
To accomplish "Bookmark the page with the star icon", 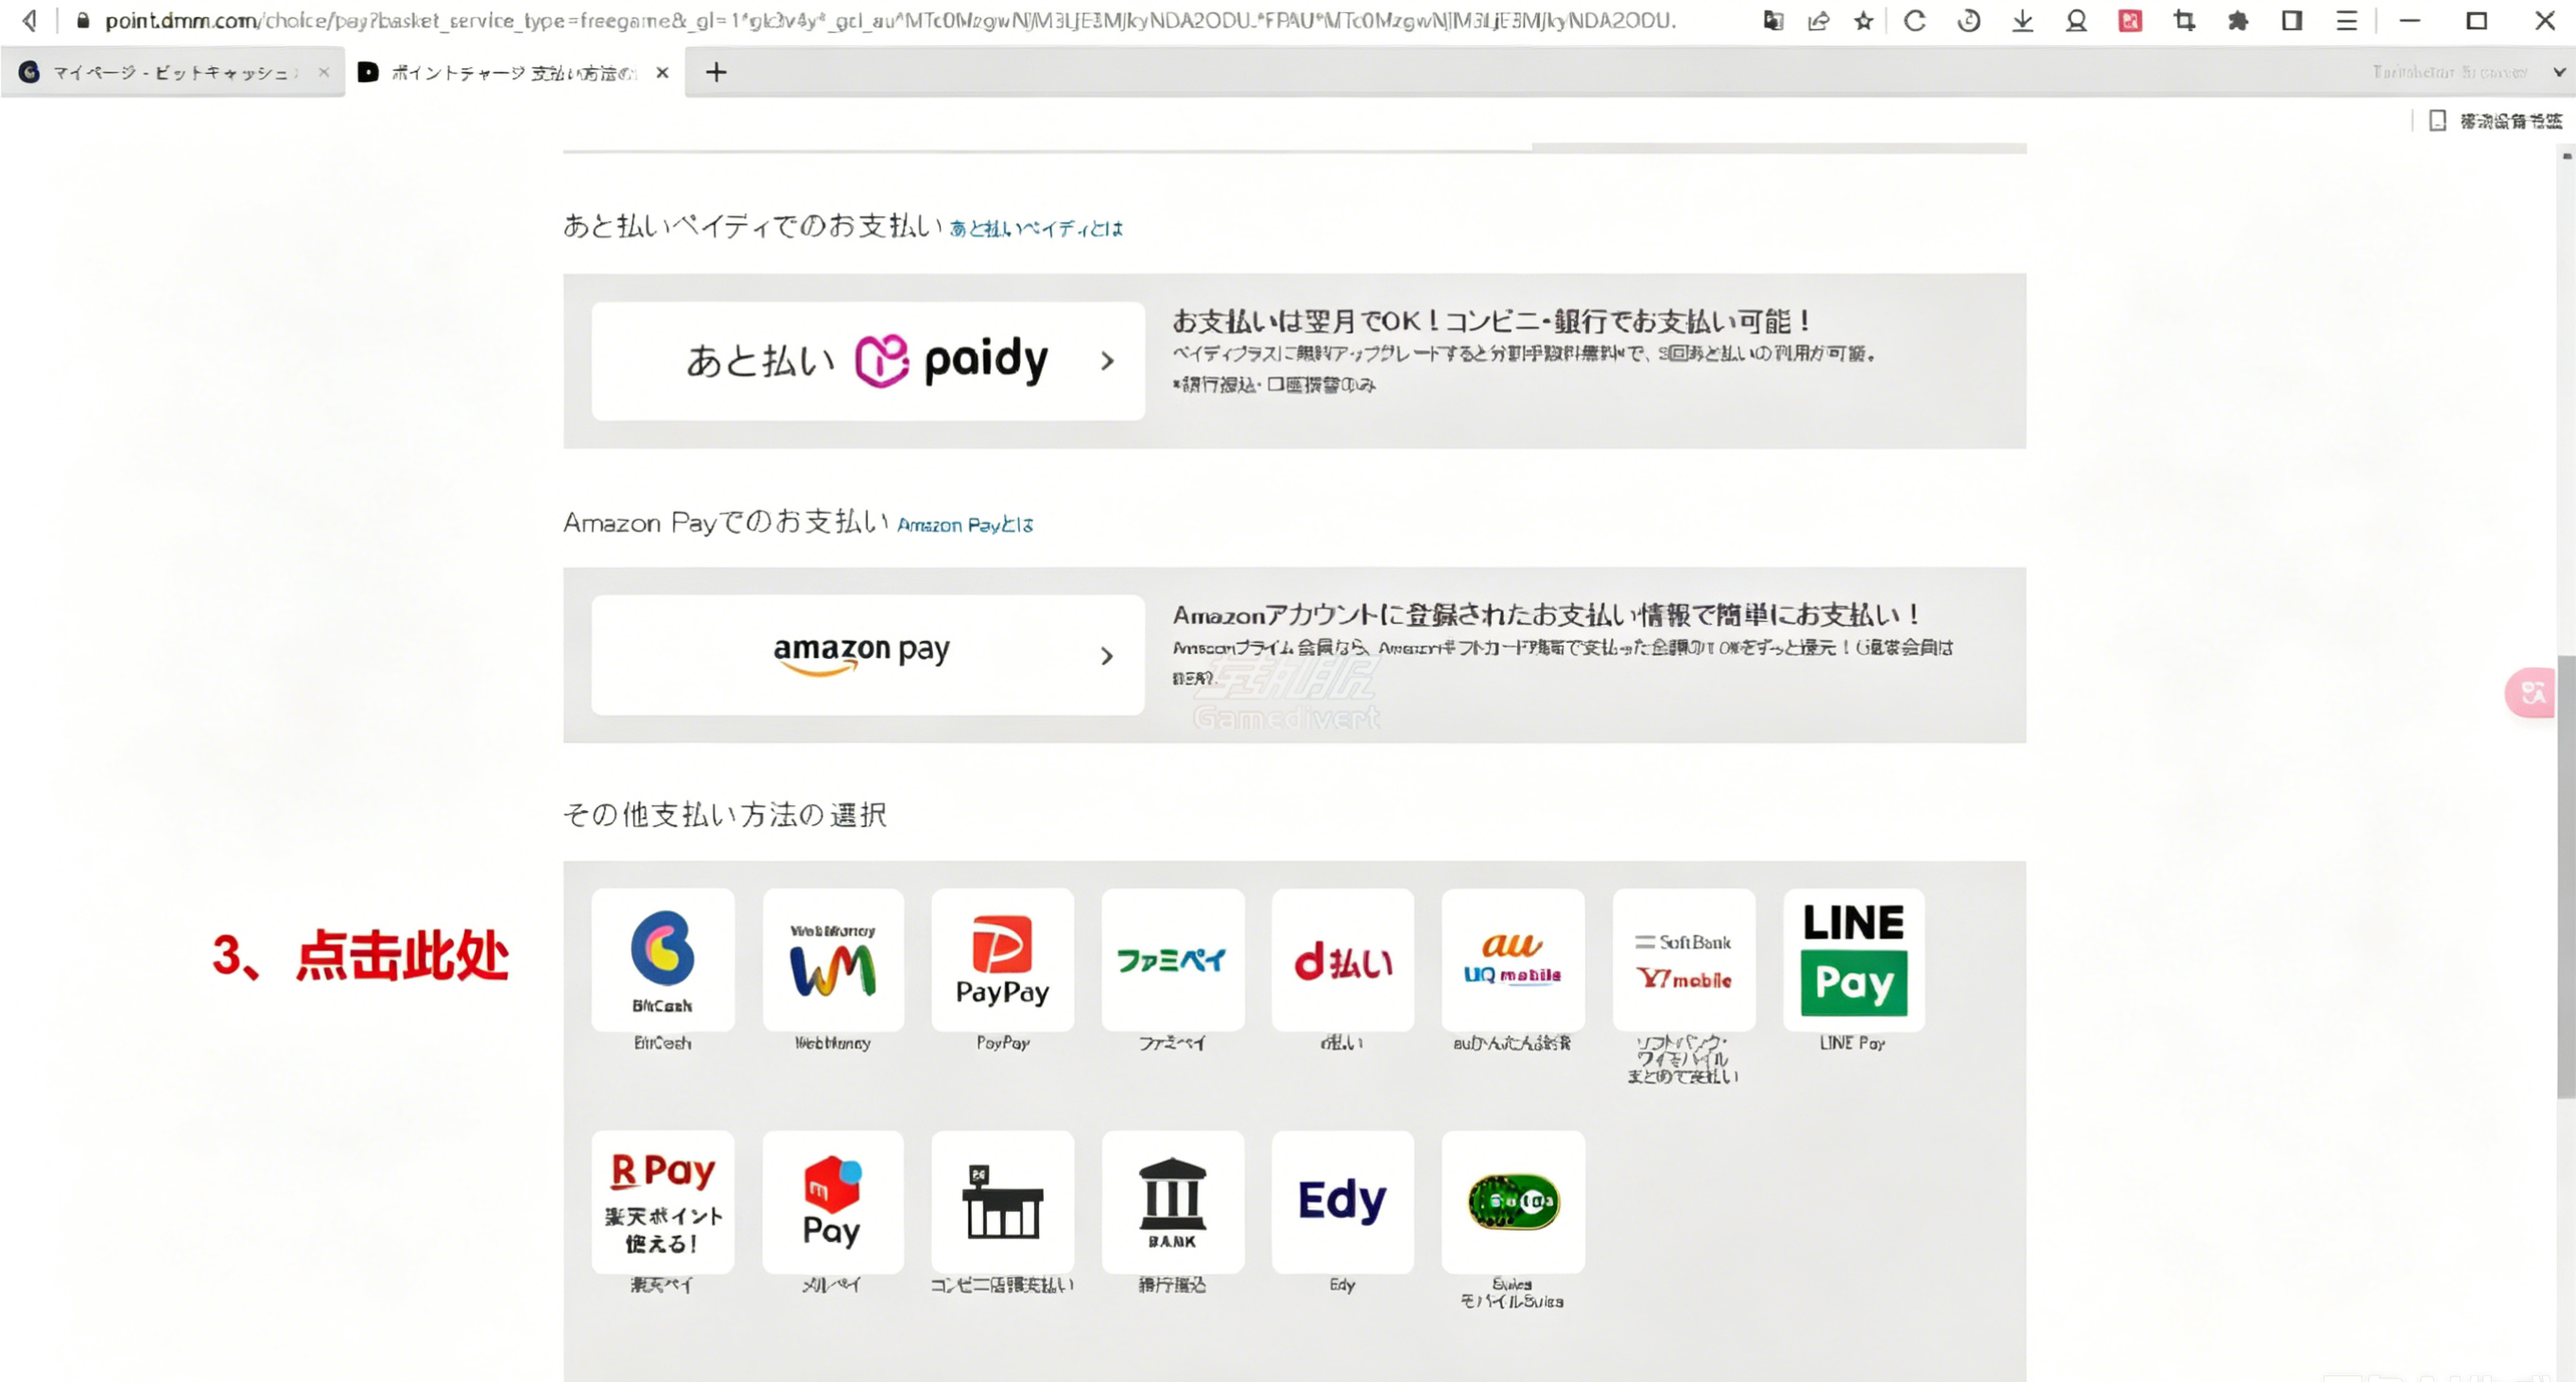I will [x=1863, y=20].
